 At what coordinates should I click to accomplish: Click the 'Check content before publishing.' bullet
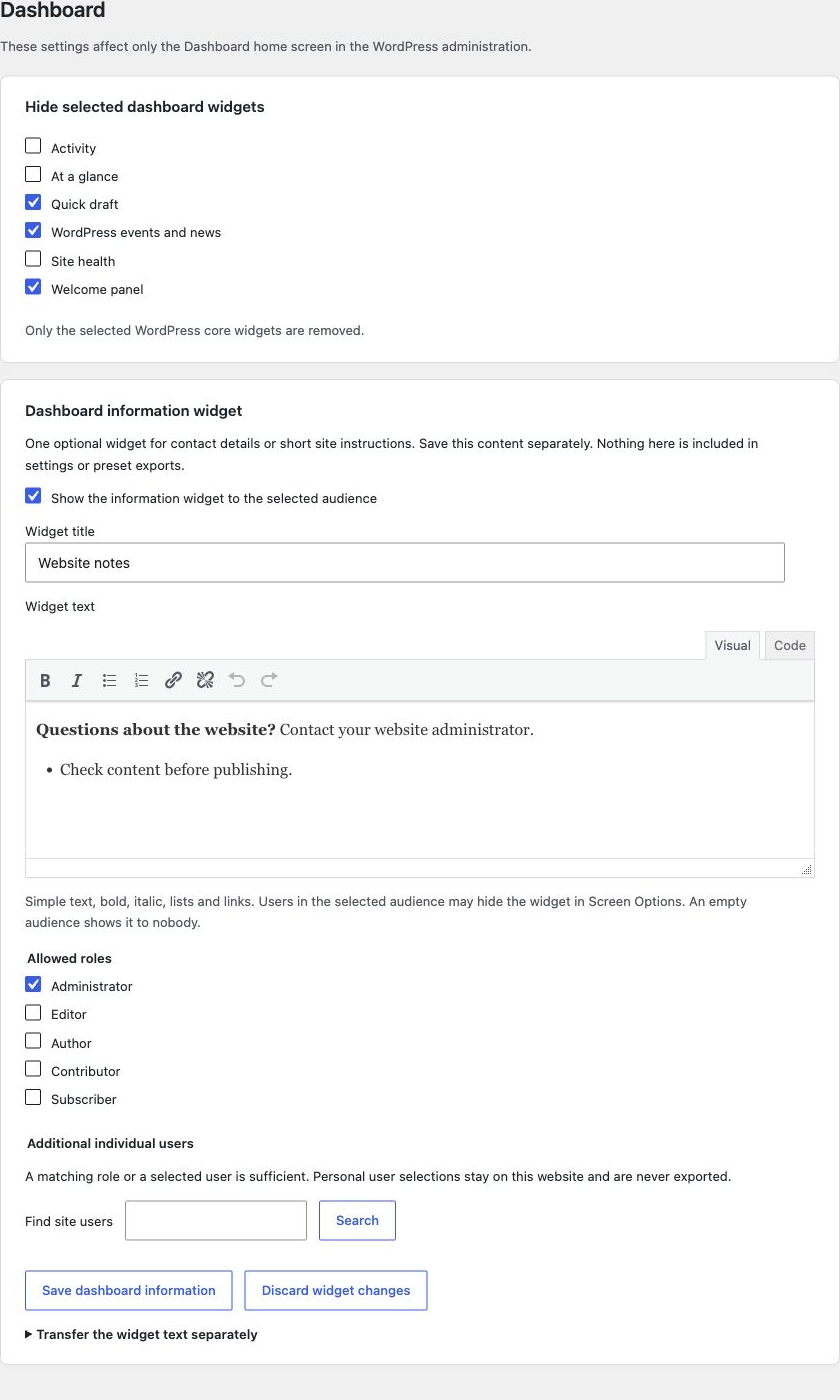[x=176, y=769]
